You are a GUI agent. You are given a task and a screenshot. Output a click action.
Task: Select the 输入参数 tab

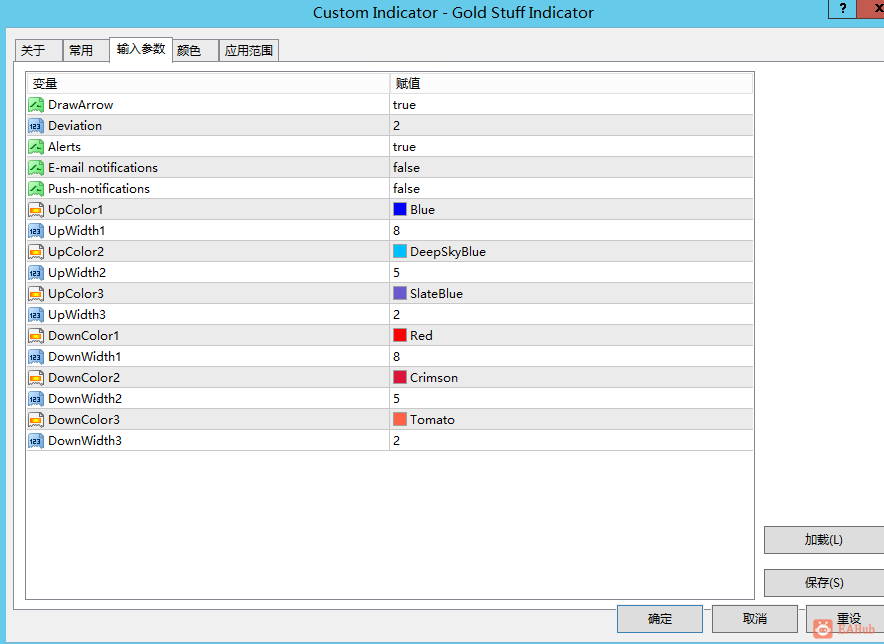click(141, 49)
